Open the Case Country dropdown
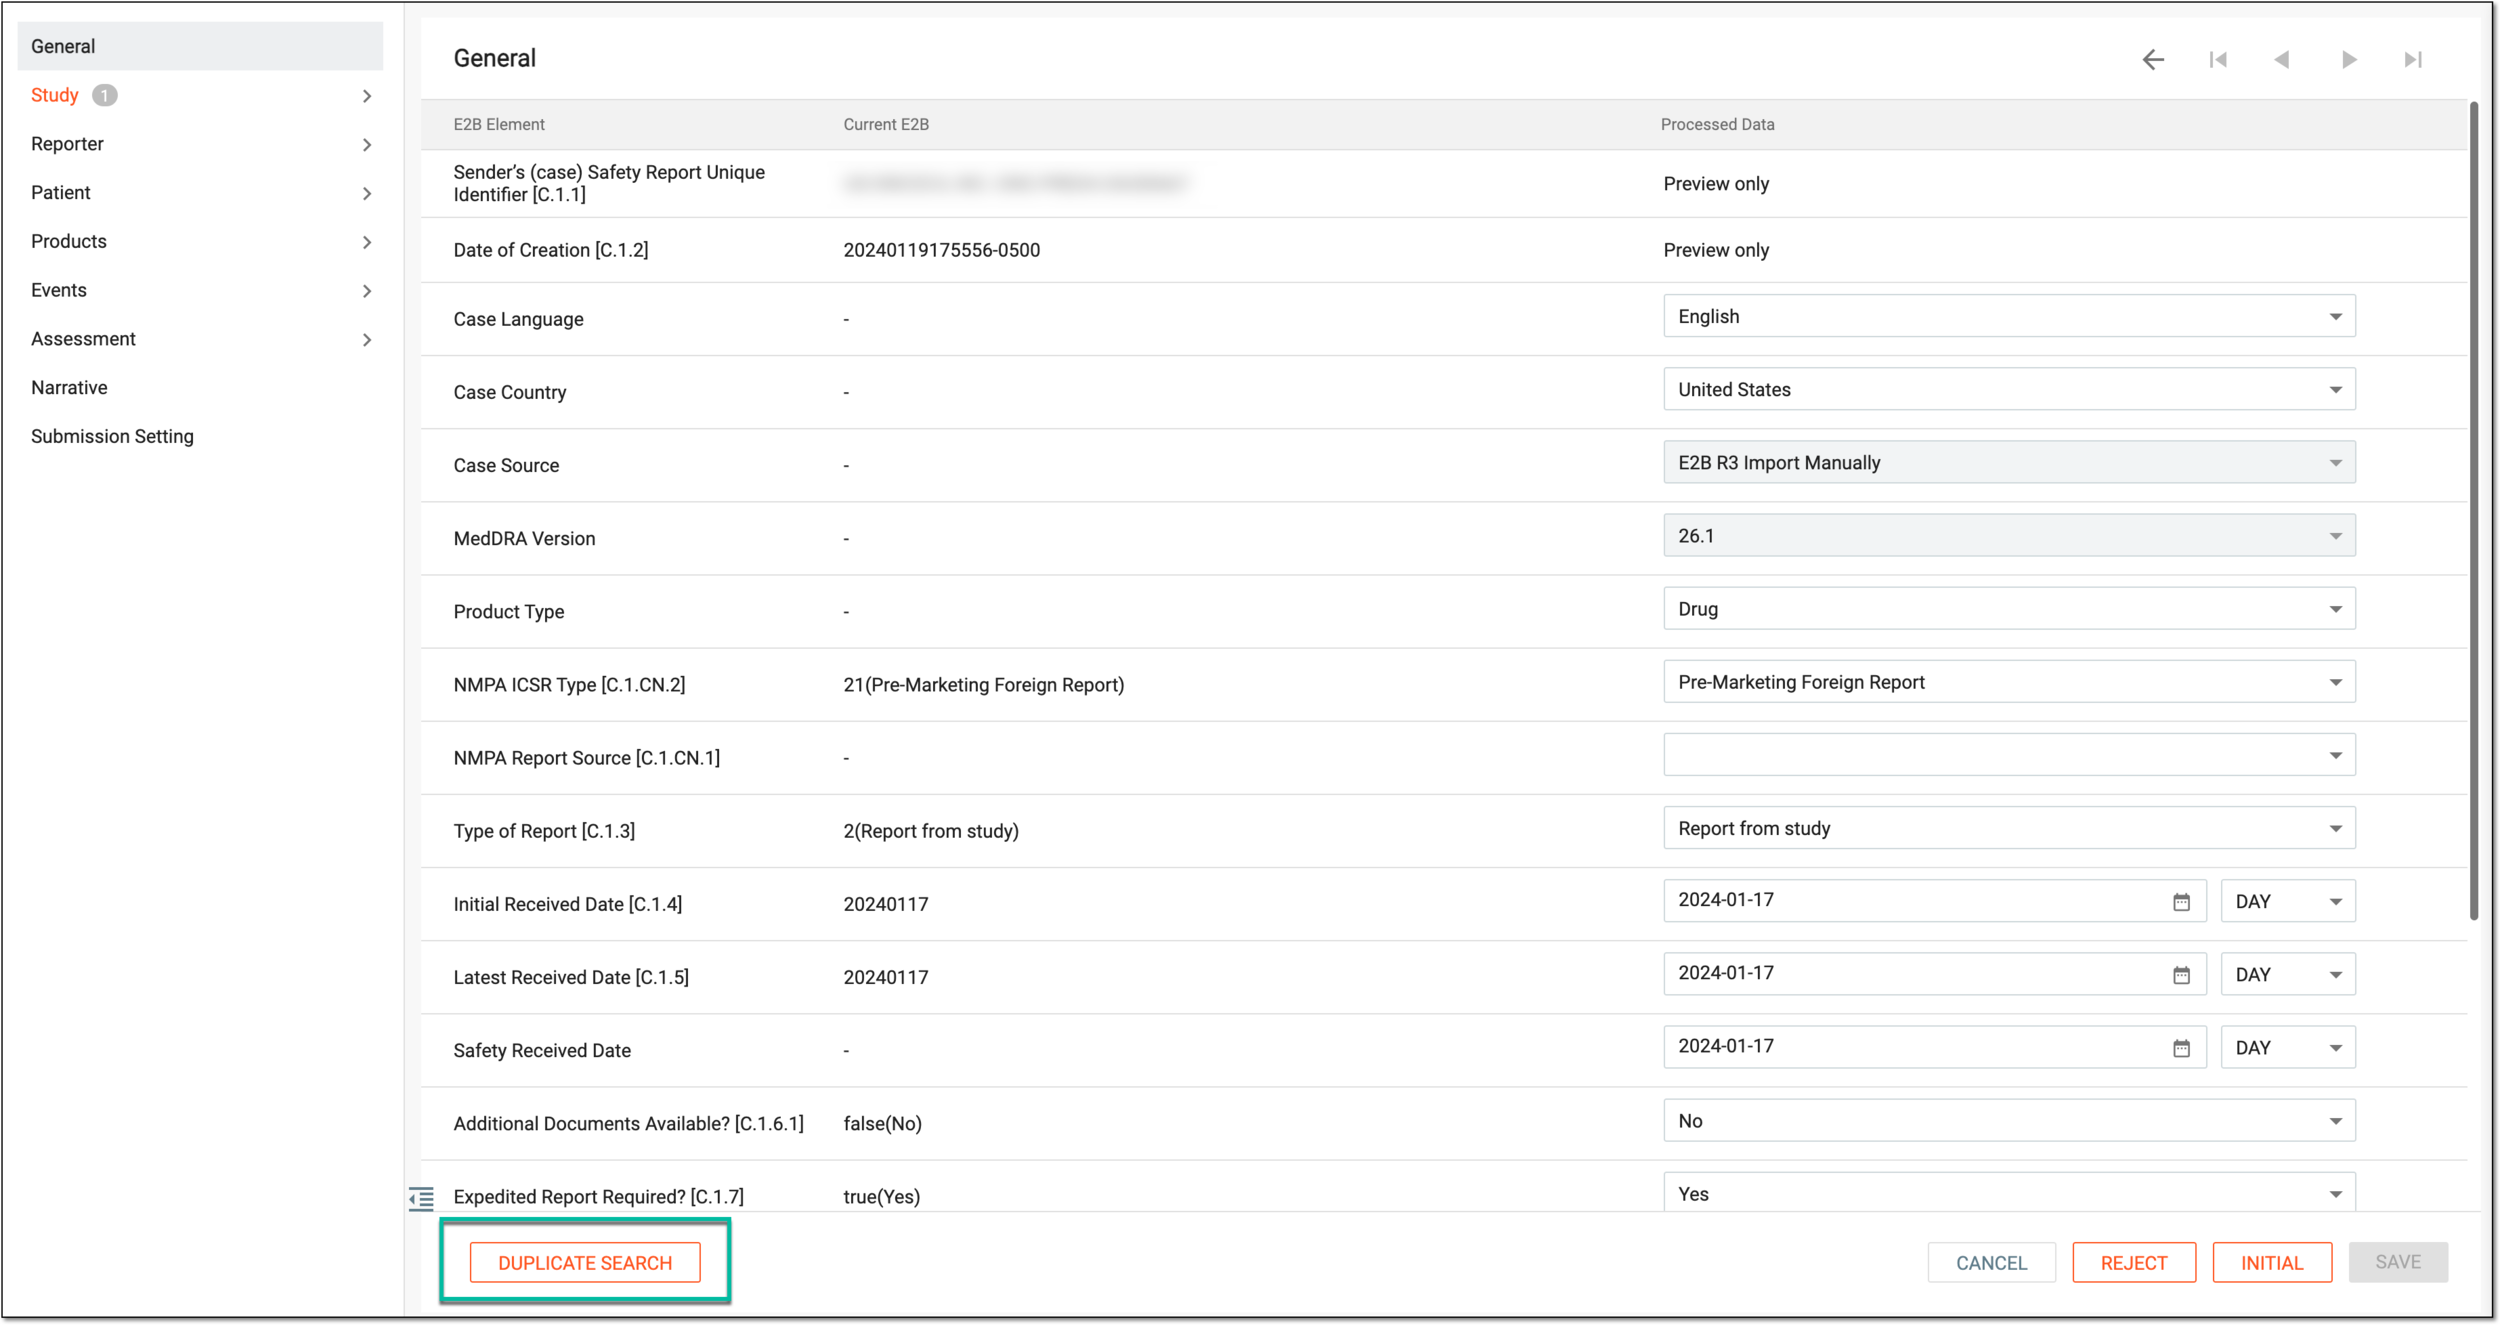The image size is (2500, 1326). point(2009,389)
